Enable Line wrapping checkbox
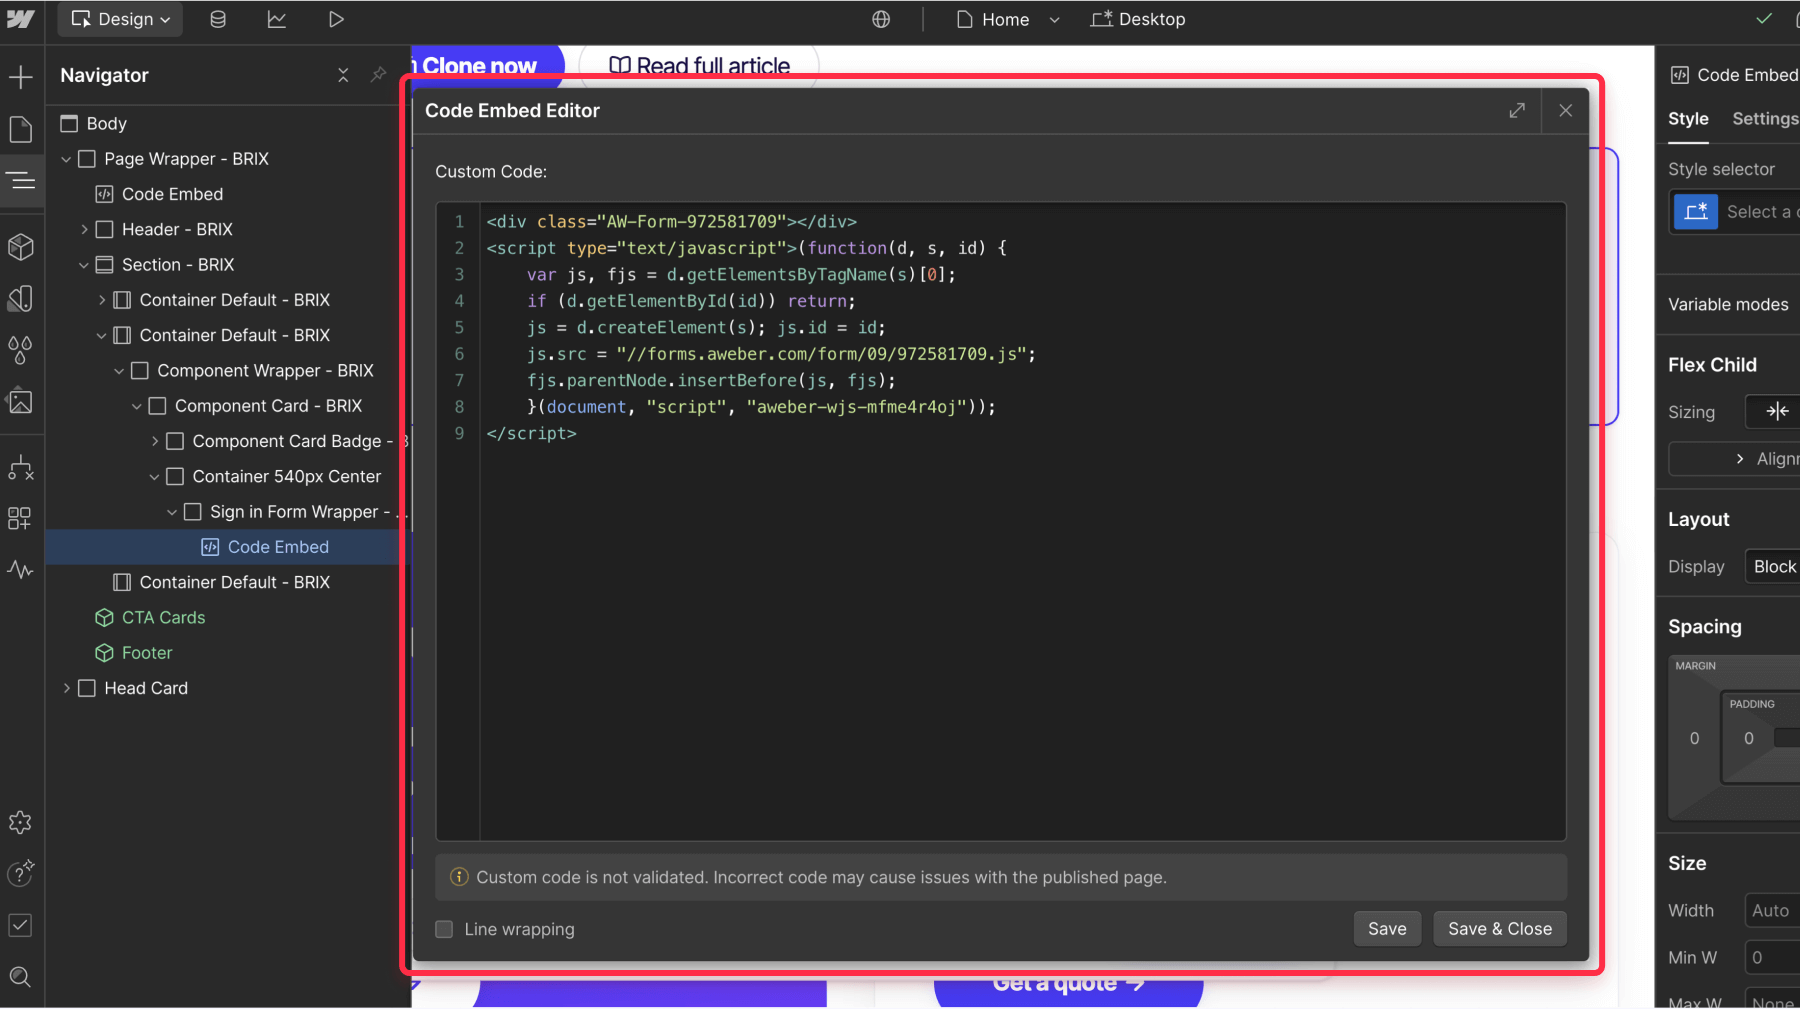The width and height of the screenshot is (1800, 1009). 445,929
